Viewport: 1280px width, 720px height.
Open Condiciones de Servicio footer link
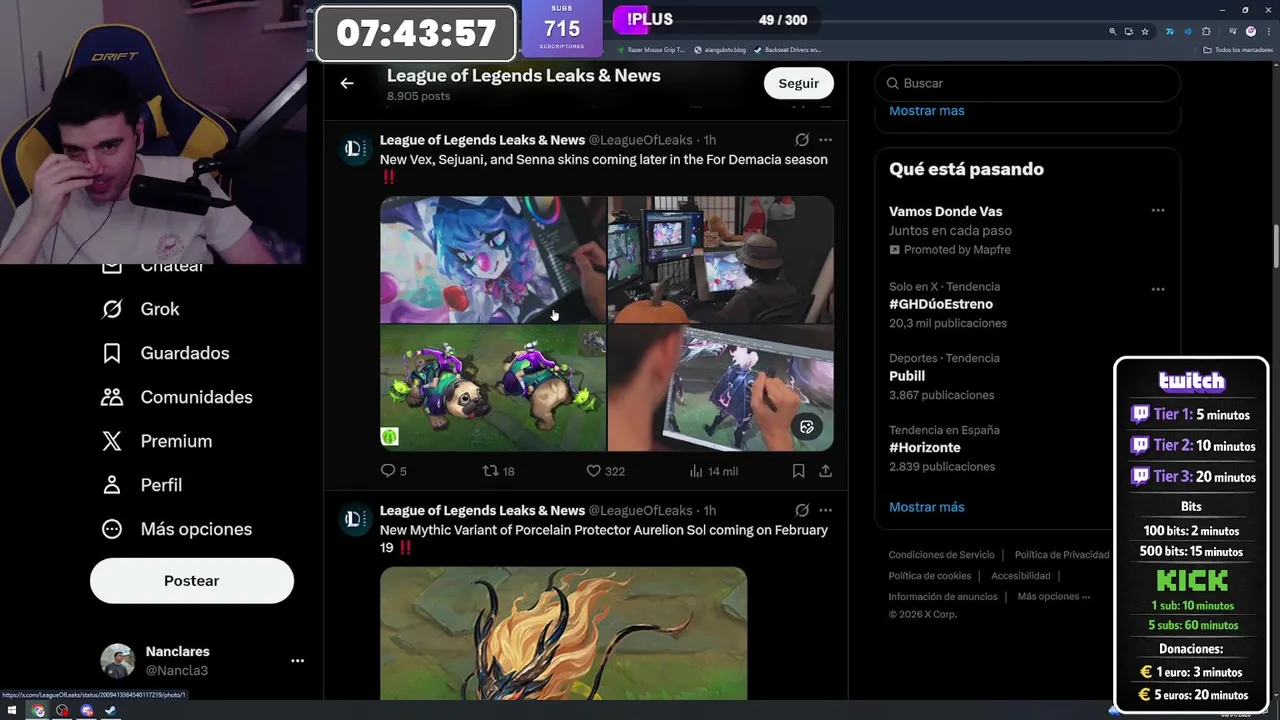[x=941, y=555]
